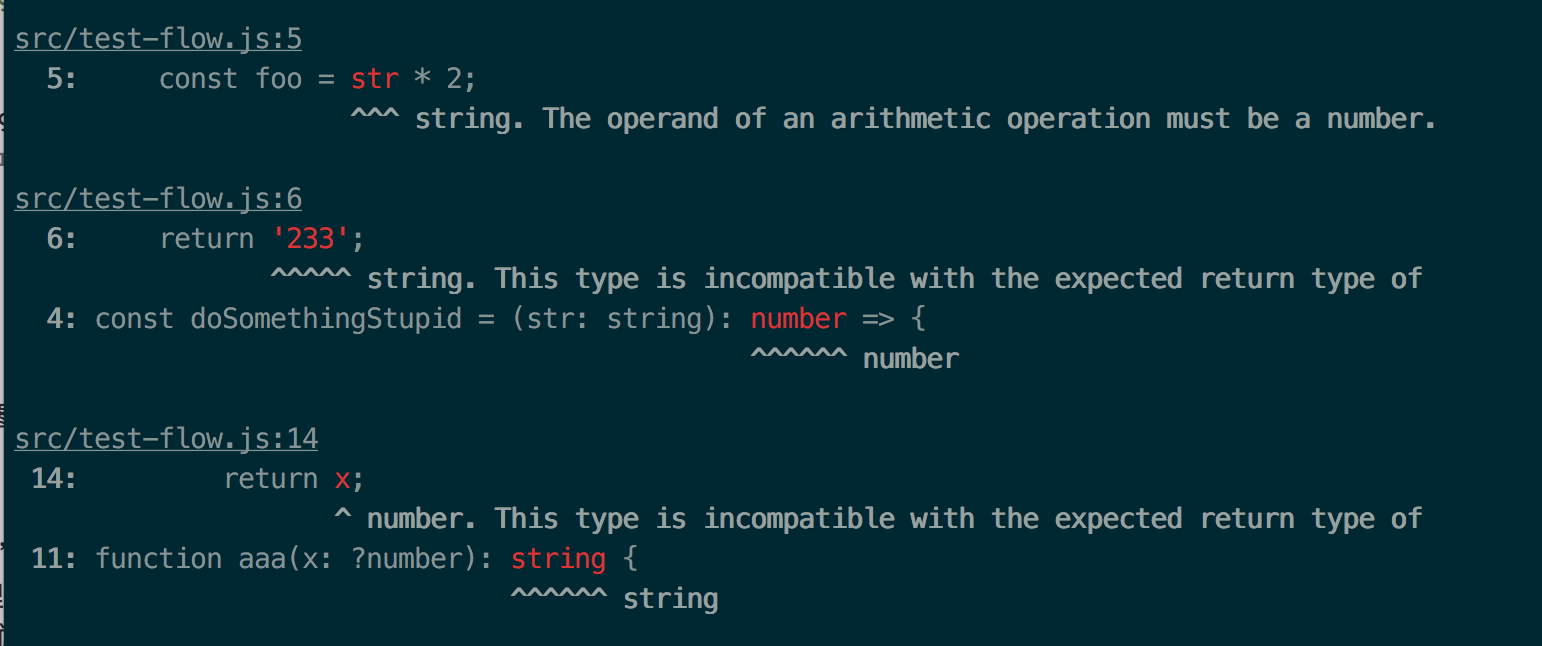This screenshot has width=1542, height=646.
Task: Open the src/test-flow.js:5 file link
Action: tap(158, 39)
